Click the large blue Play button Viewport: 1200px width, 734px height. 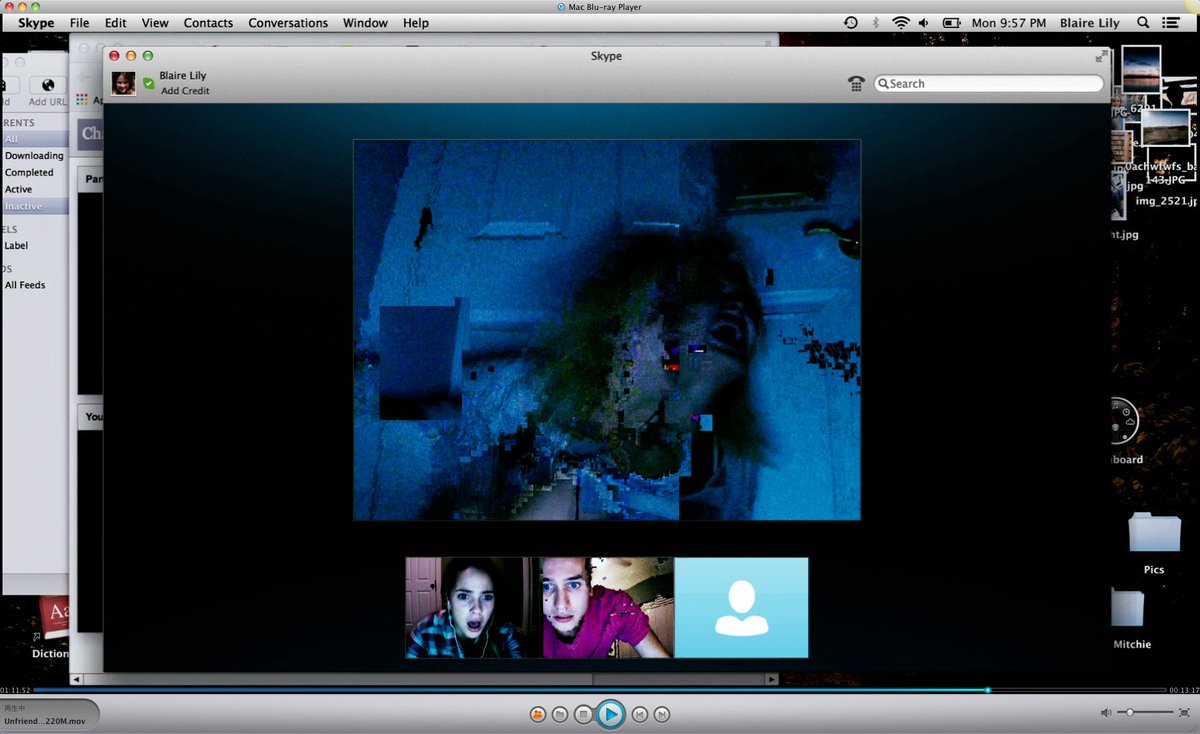coord(609,714)
